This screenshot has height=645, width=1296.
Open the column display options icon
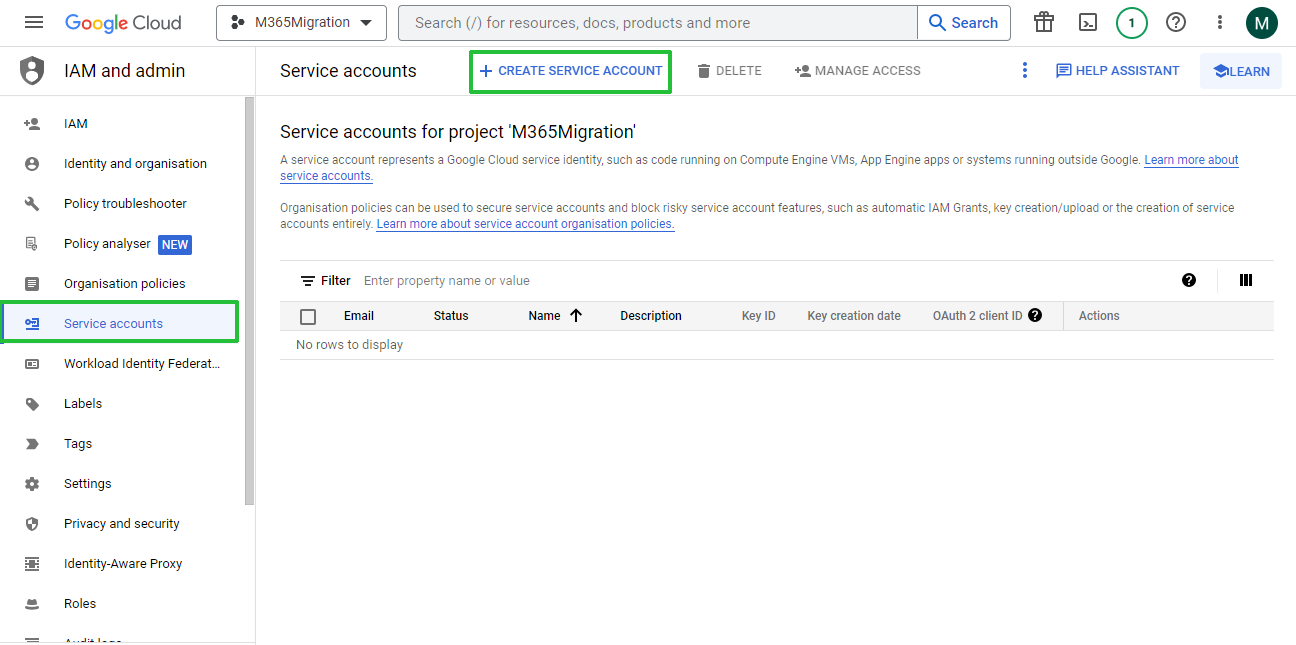pyautogui.click(x=1246, y=280)
